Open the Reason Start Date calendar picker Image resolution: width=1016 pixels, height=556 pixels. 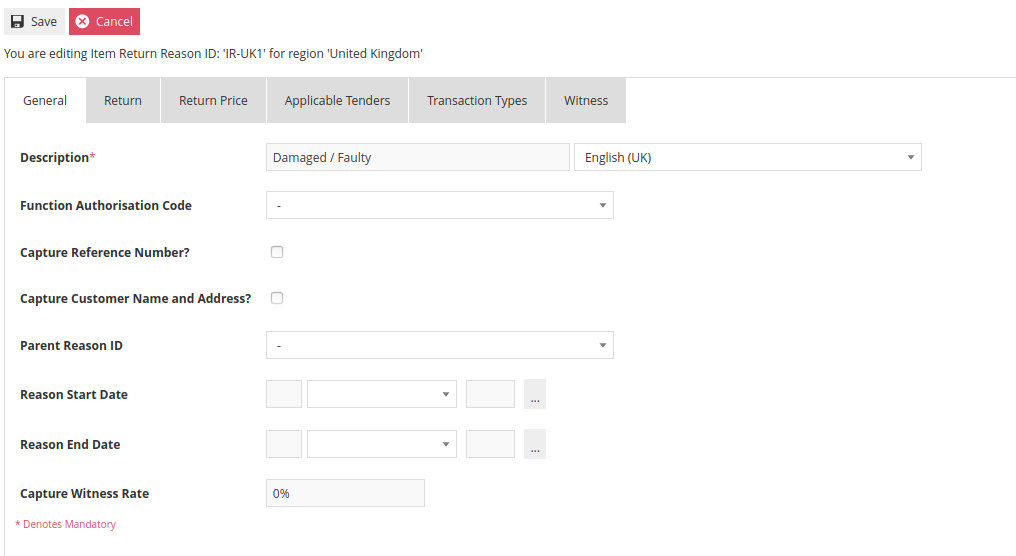pos(535,394)
